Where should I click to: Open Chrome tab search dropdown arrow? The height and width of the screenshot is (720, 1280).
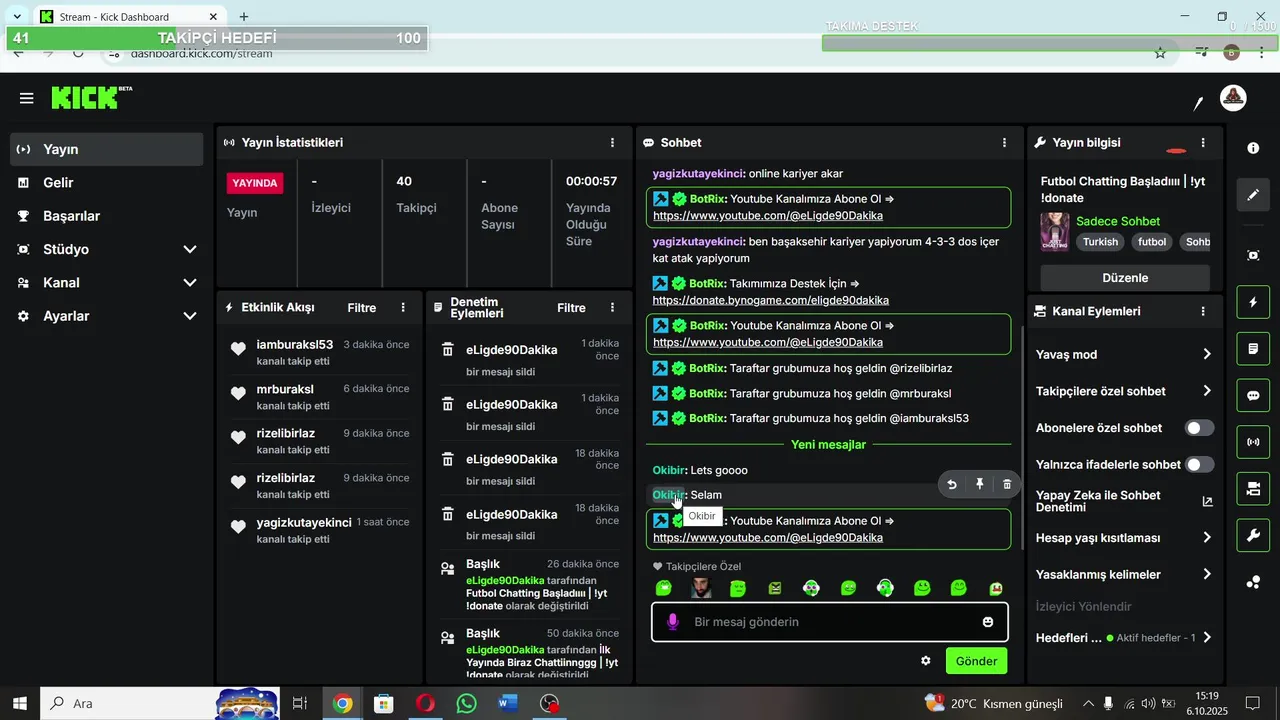click(x=17, y=17)
